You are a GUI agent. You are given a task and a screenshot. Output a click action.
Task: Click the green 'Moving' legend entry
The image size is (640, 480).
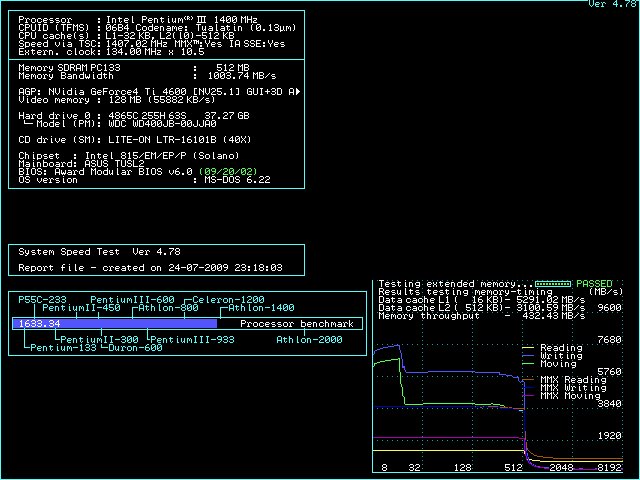pos(550,364)
